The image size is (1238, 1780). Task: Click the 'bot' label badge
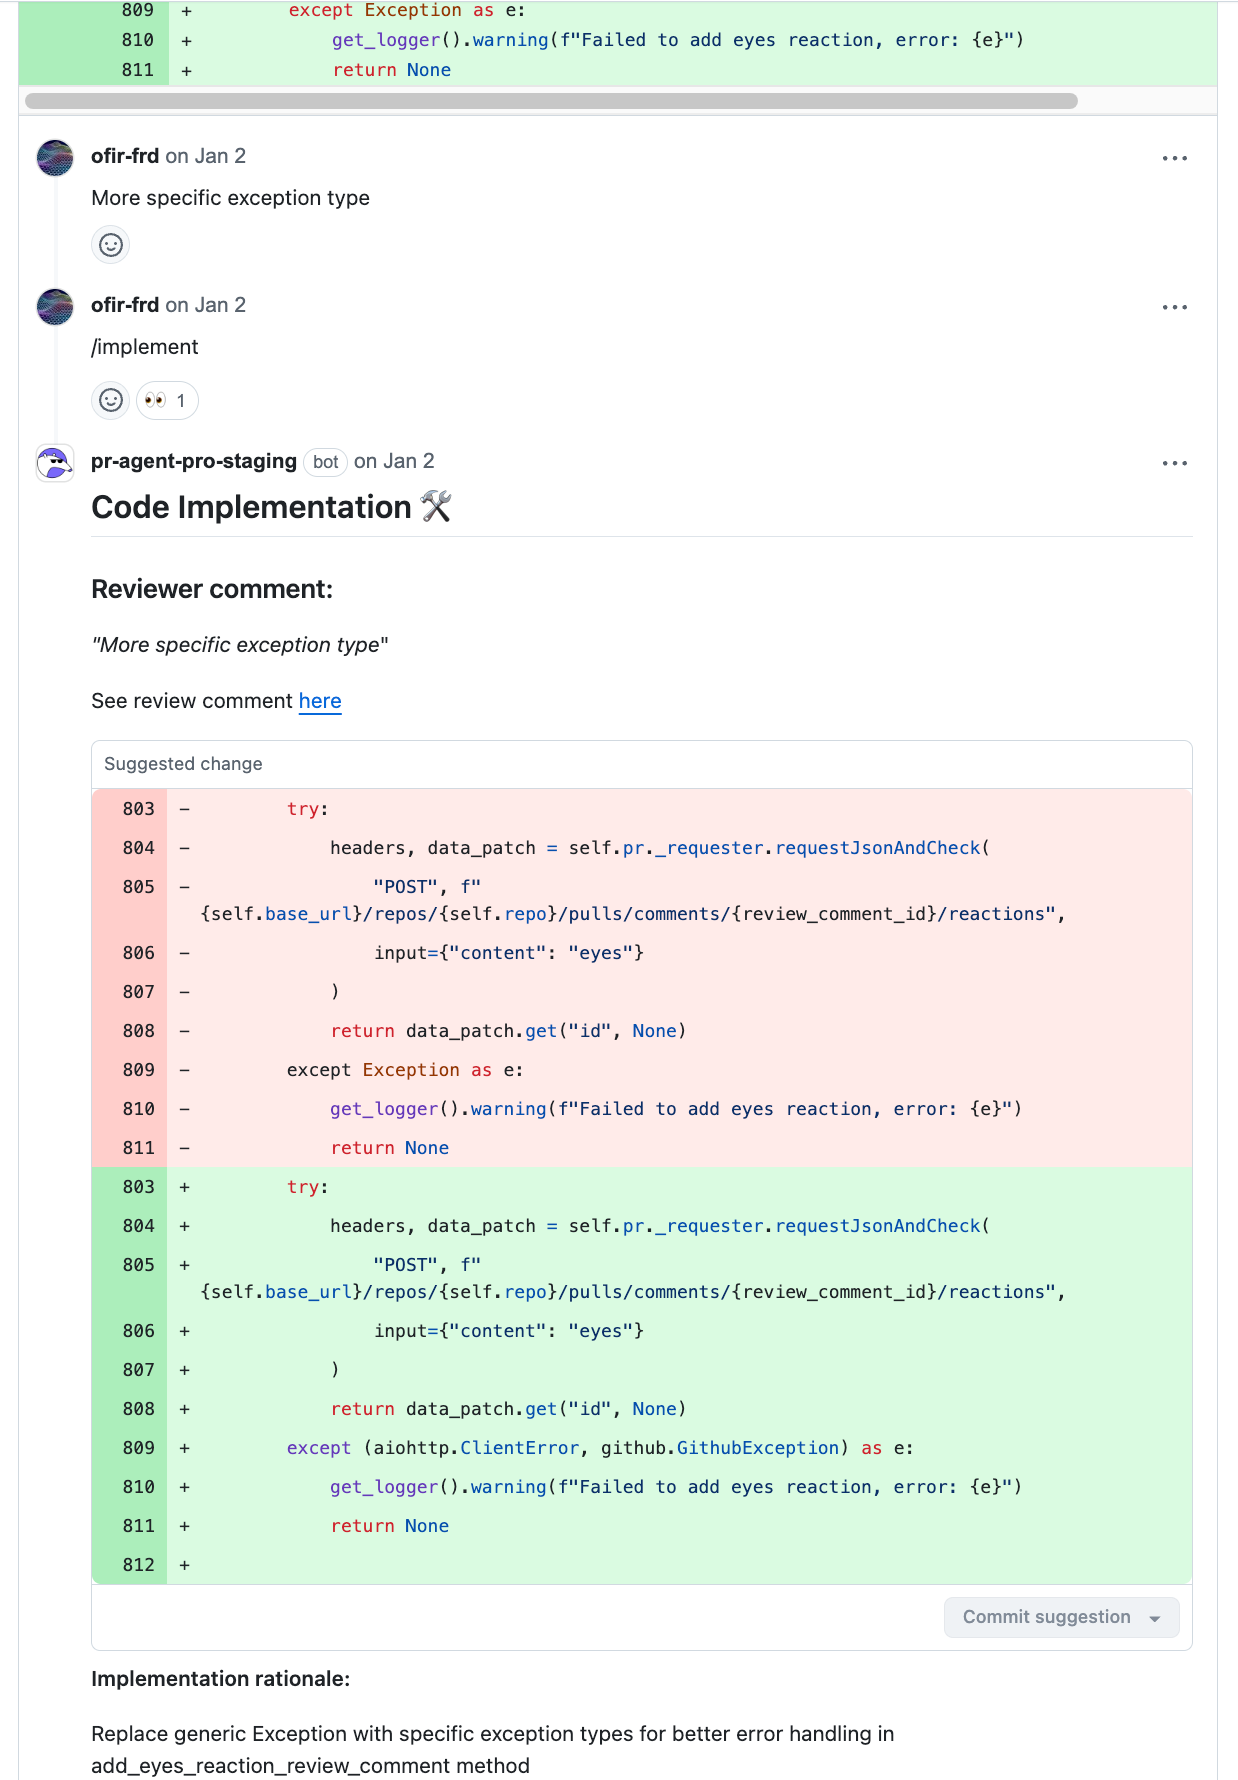click(x=325, y=462)
